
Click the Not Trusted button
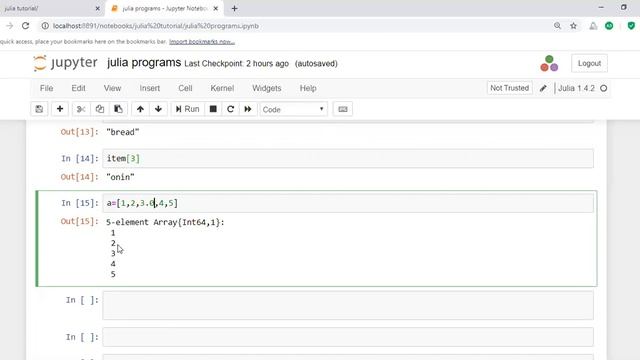click(x=509, y=88)
